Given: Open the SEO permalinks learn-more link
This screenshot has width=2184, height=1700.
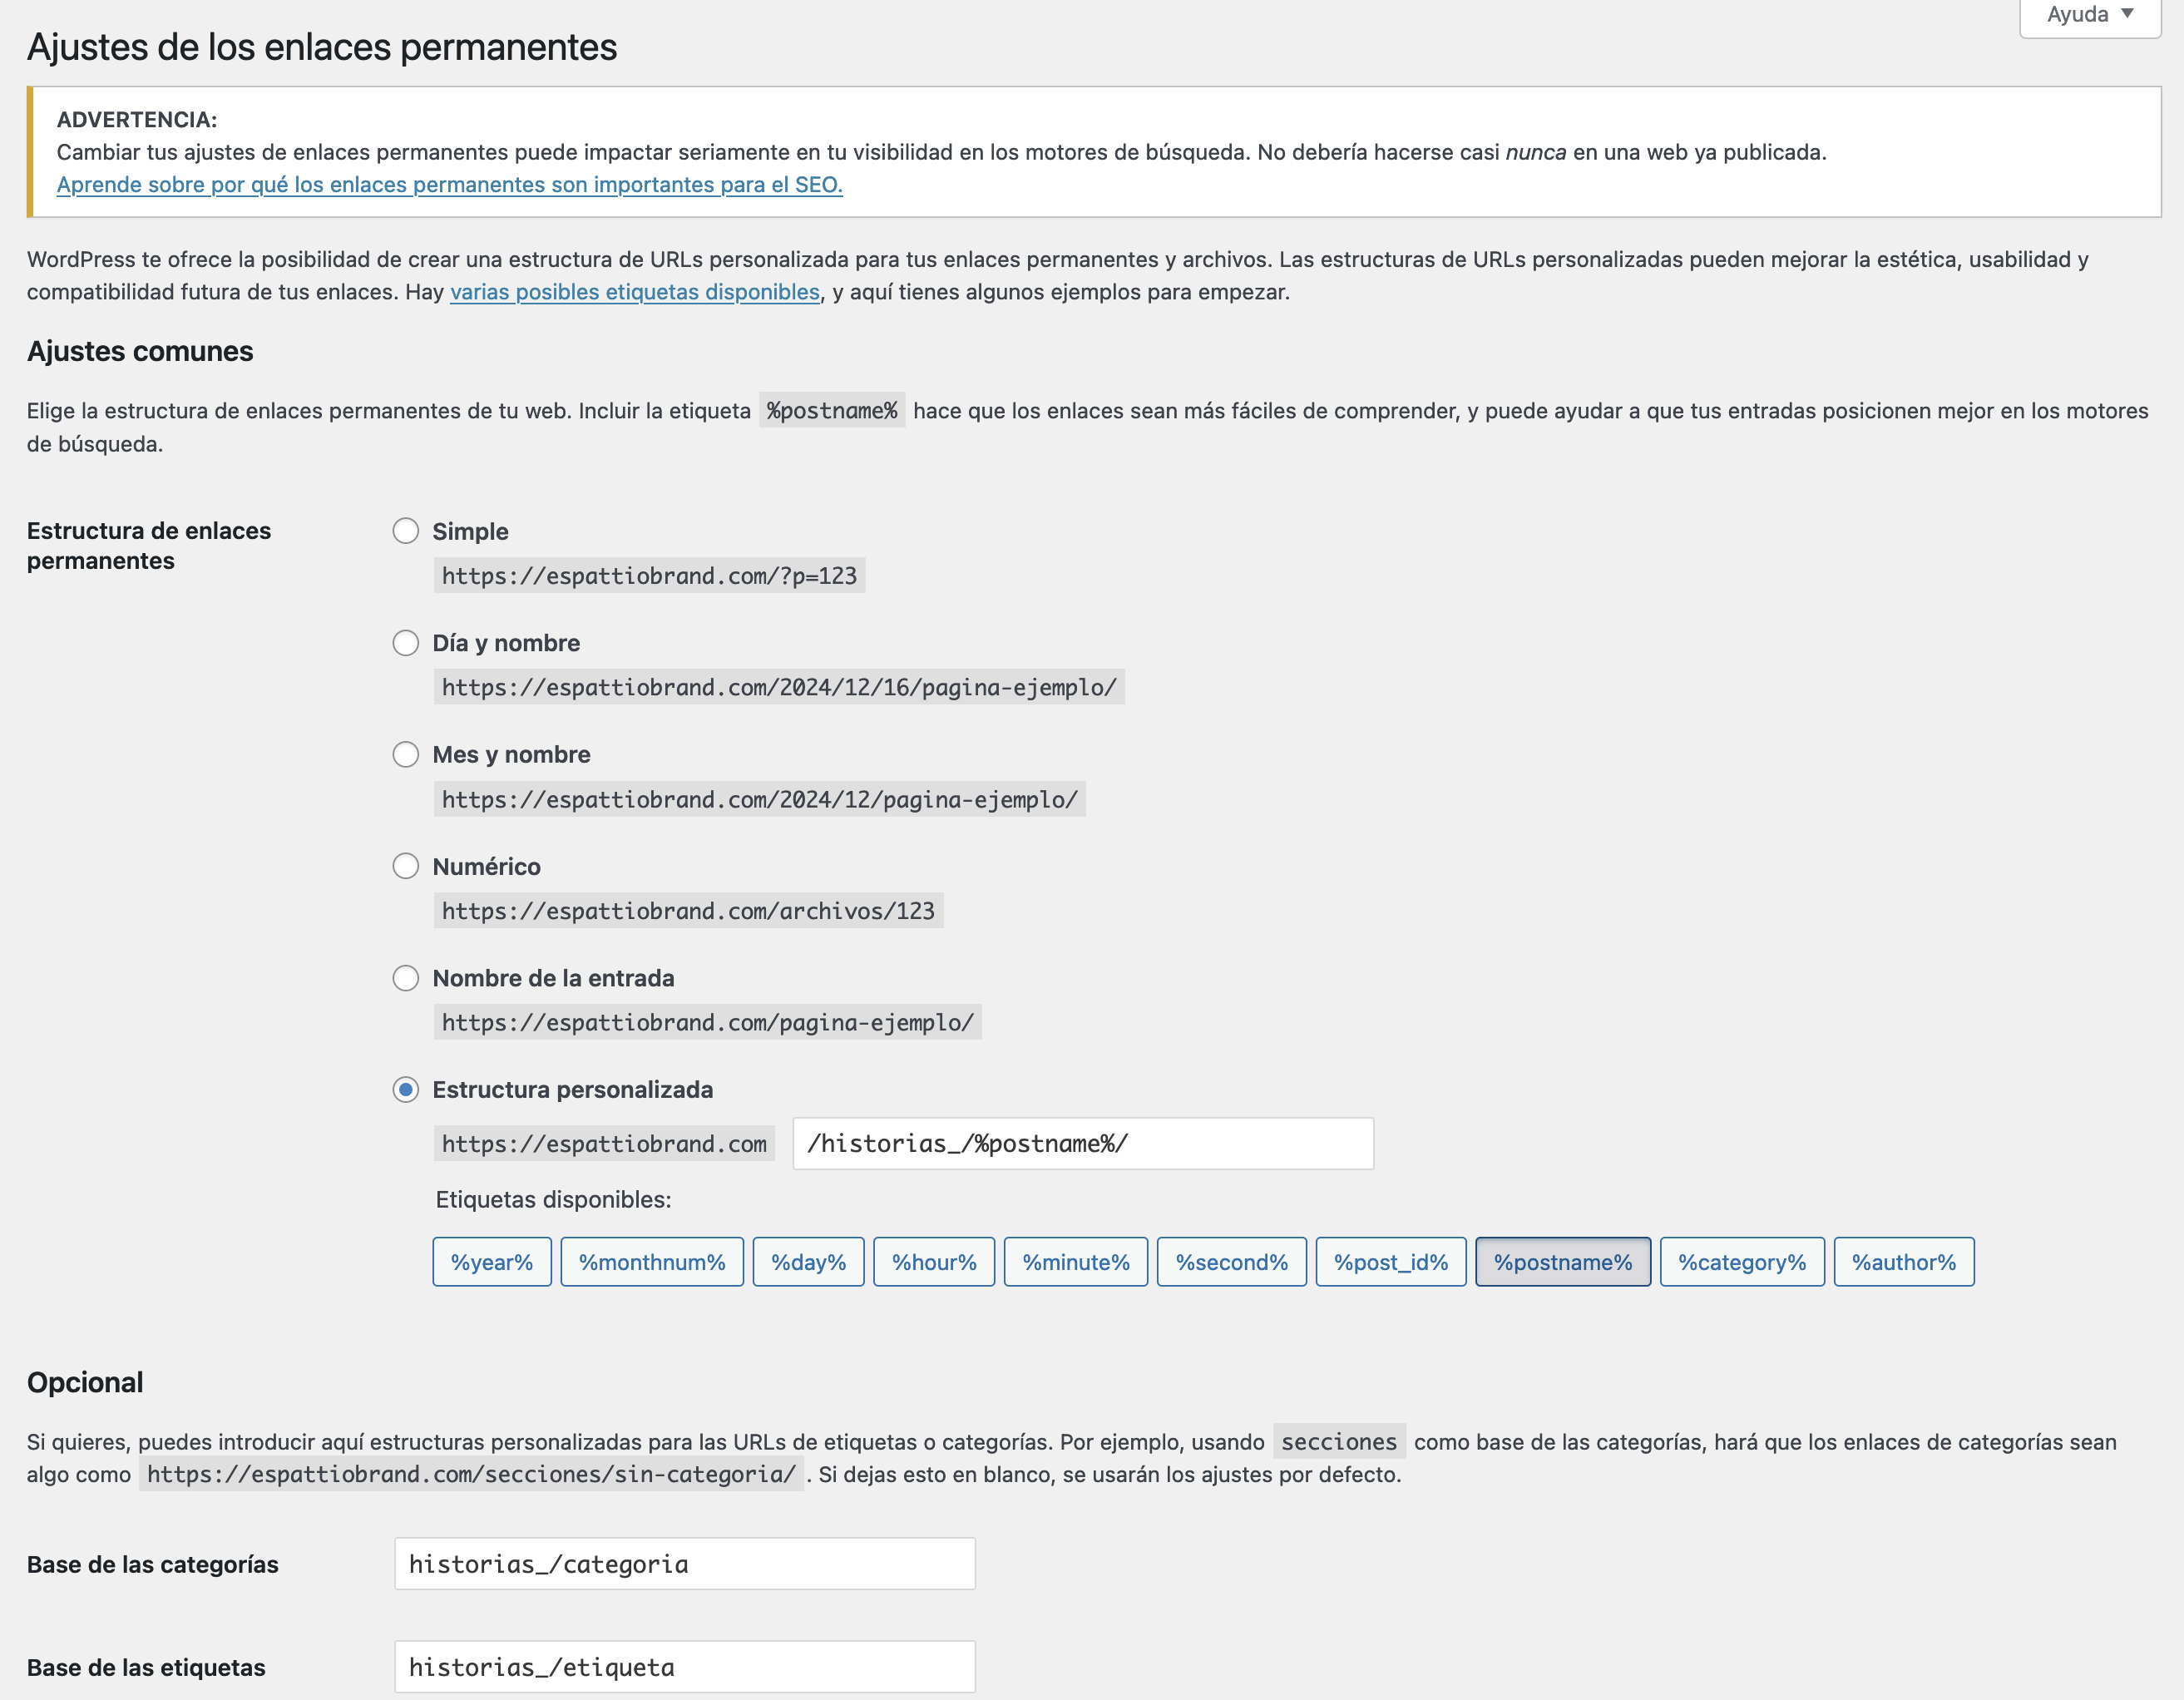Looking at the screenshot, I should click(x=449, y=185).
